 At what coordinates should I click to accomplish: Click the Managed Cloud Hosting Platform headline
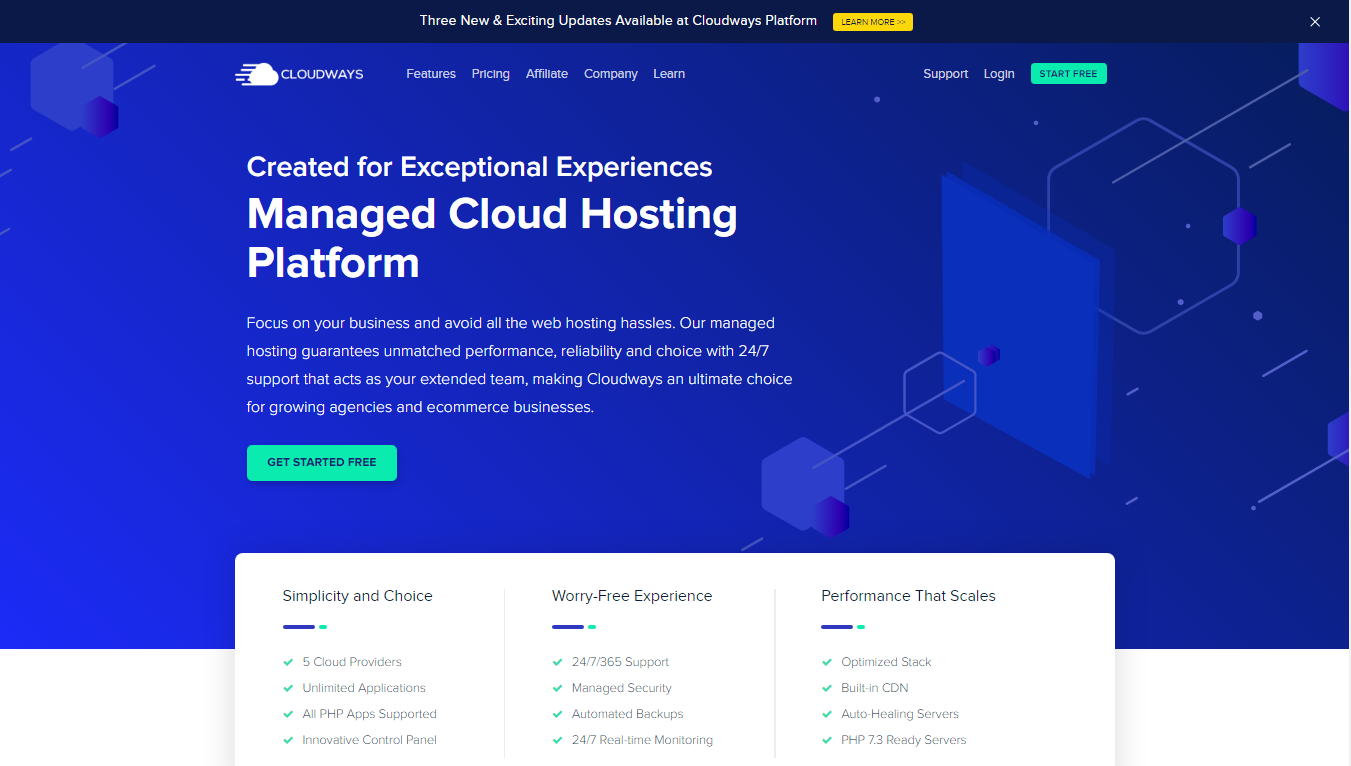coord(492,238)
